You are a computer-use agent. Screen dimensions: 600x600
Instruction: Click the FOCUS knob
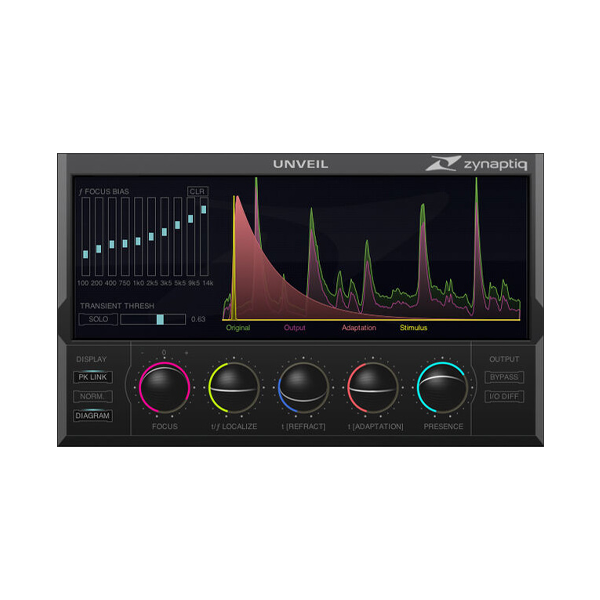click(x=165, y=388)
